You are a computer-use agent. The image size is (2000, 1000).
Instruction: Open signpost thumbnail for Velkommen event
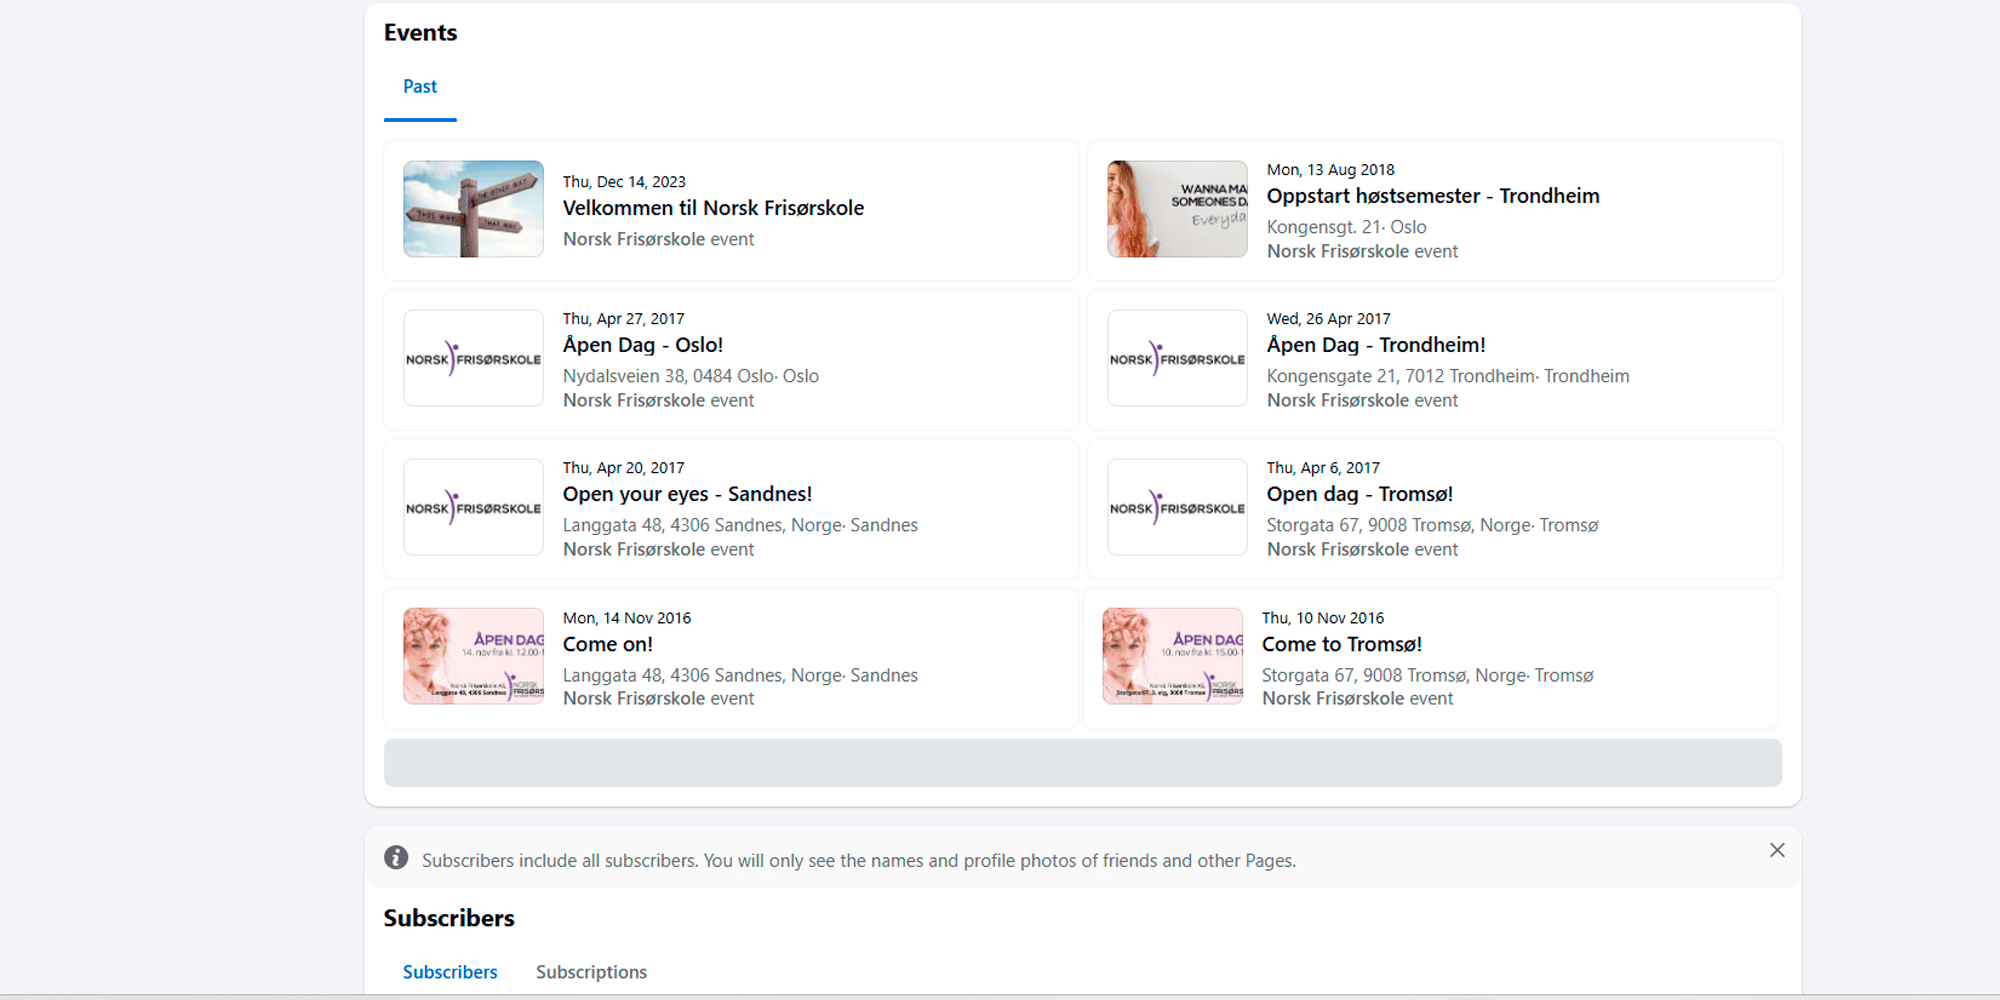(x=473, y=209)
